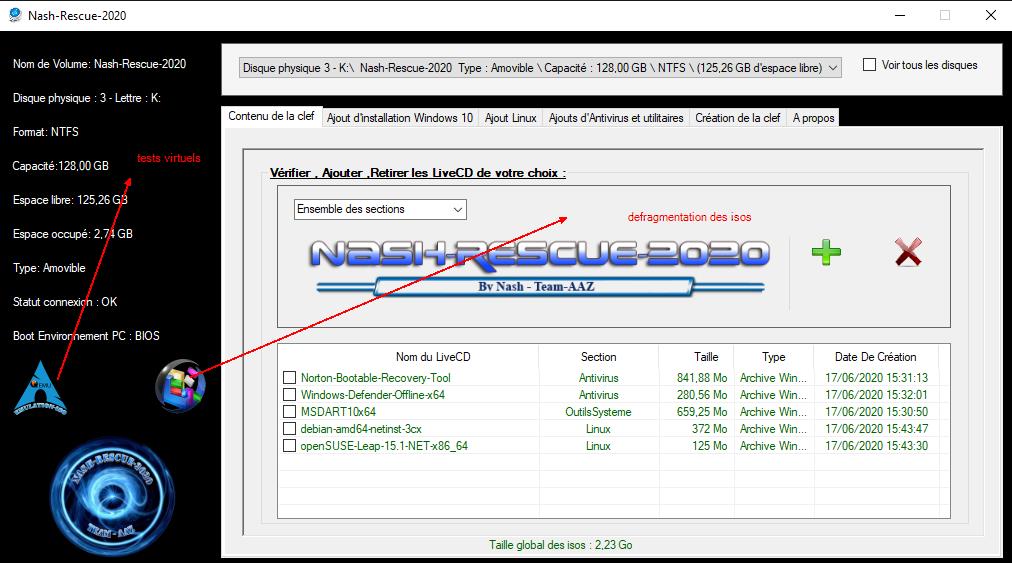
Task: Go to Ajouts d'Antivirus et utilitaires tab
Action: [616, 118]
